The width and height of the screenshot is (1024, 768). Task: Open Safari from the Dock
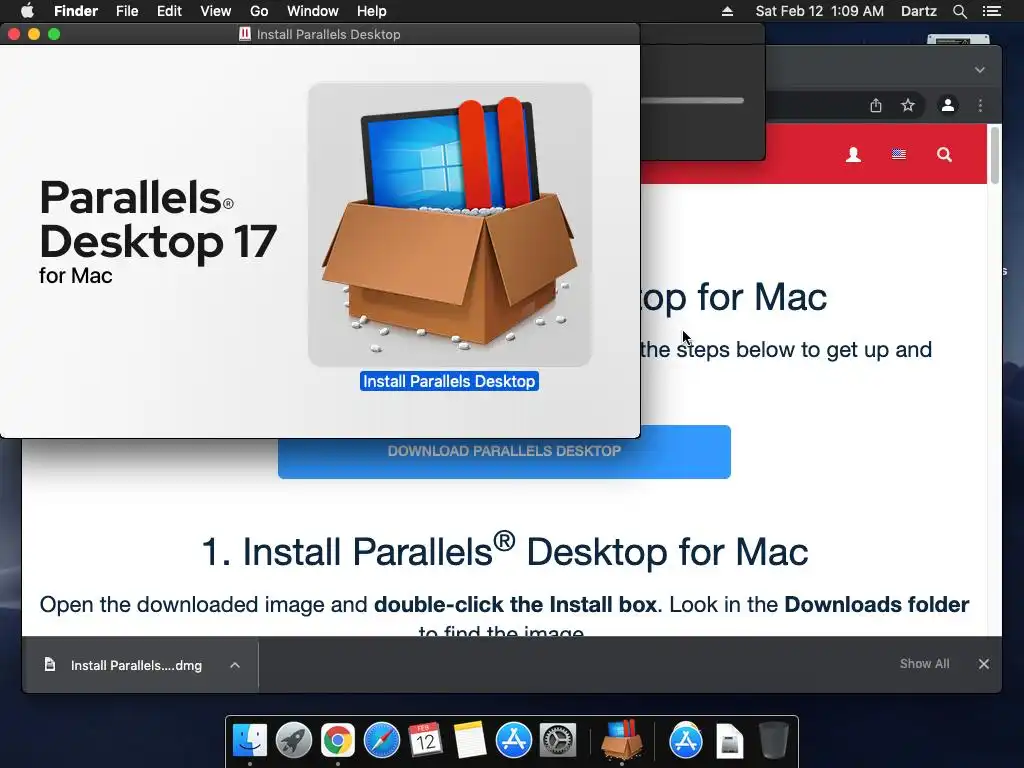coord(381,741)
